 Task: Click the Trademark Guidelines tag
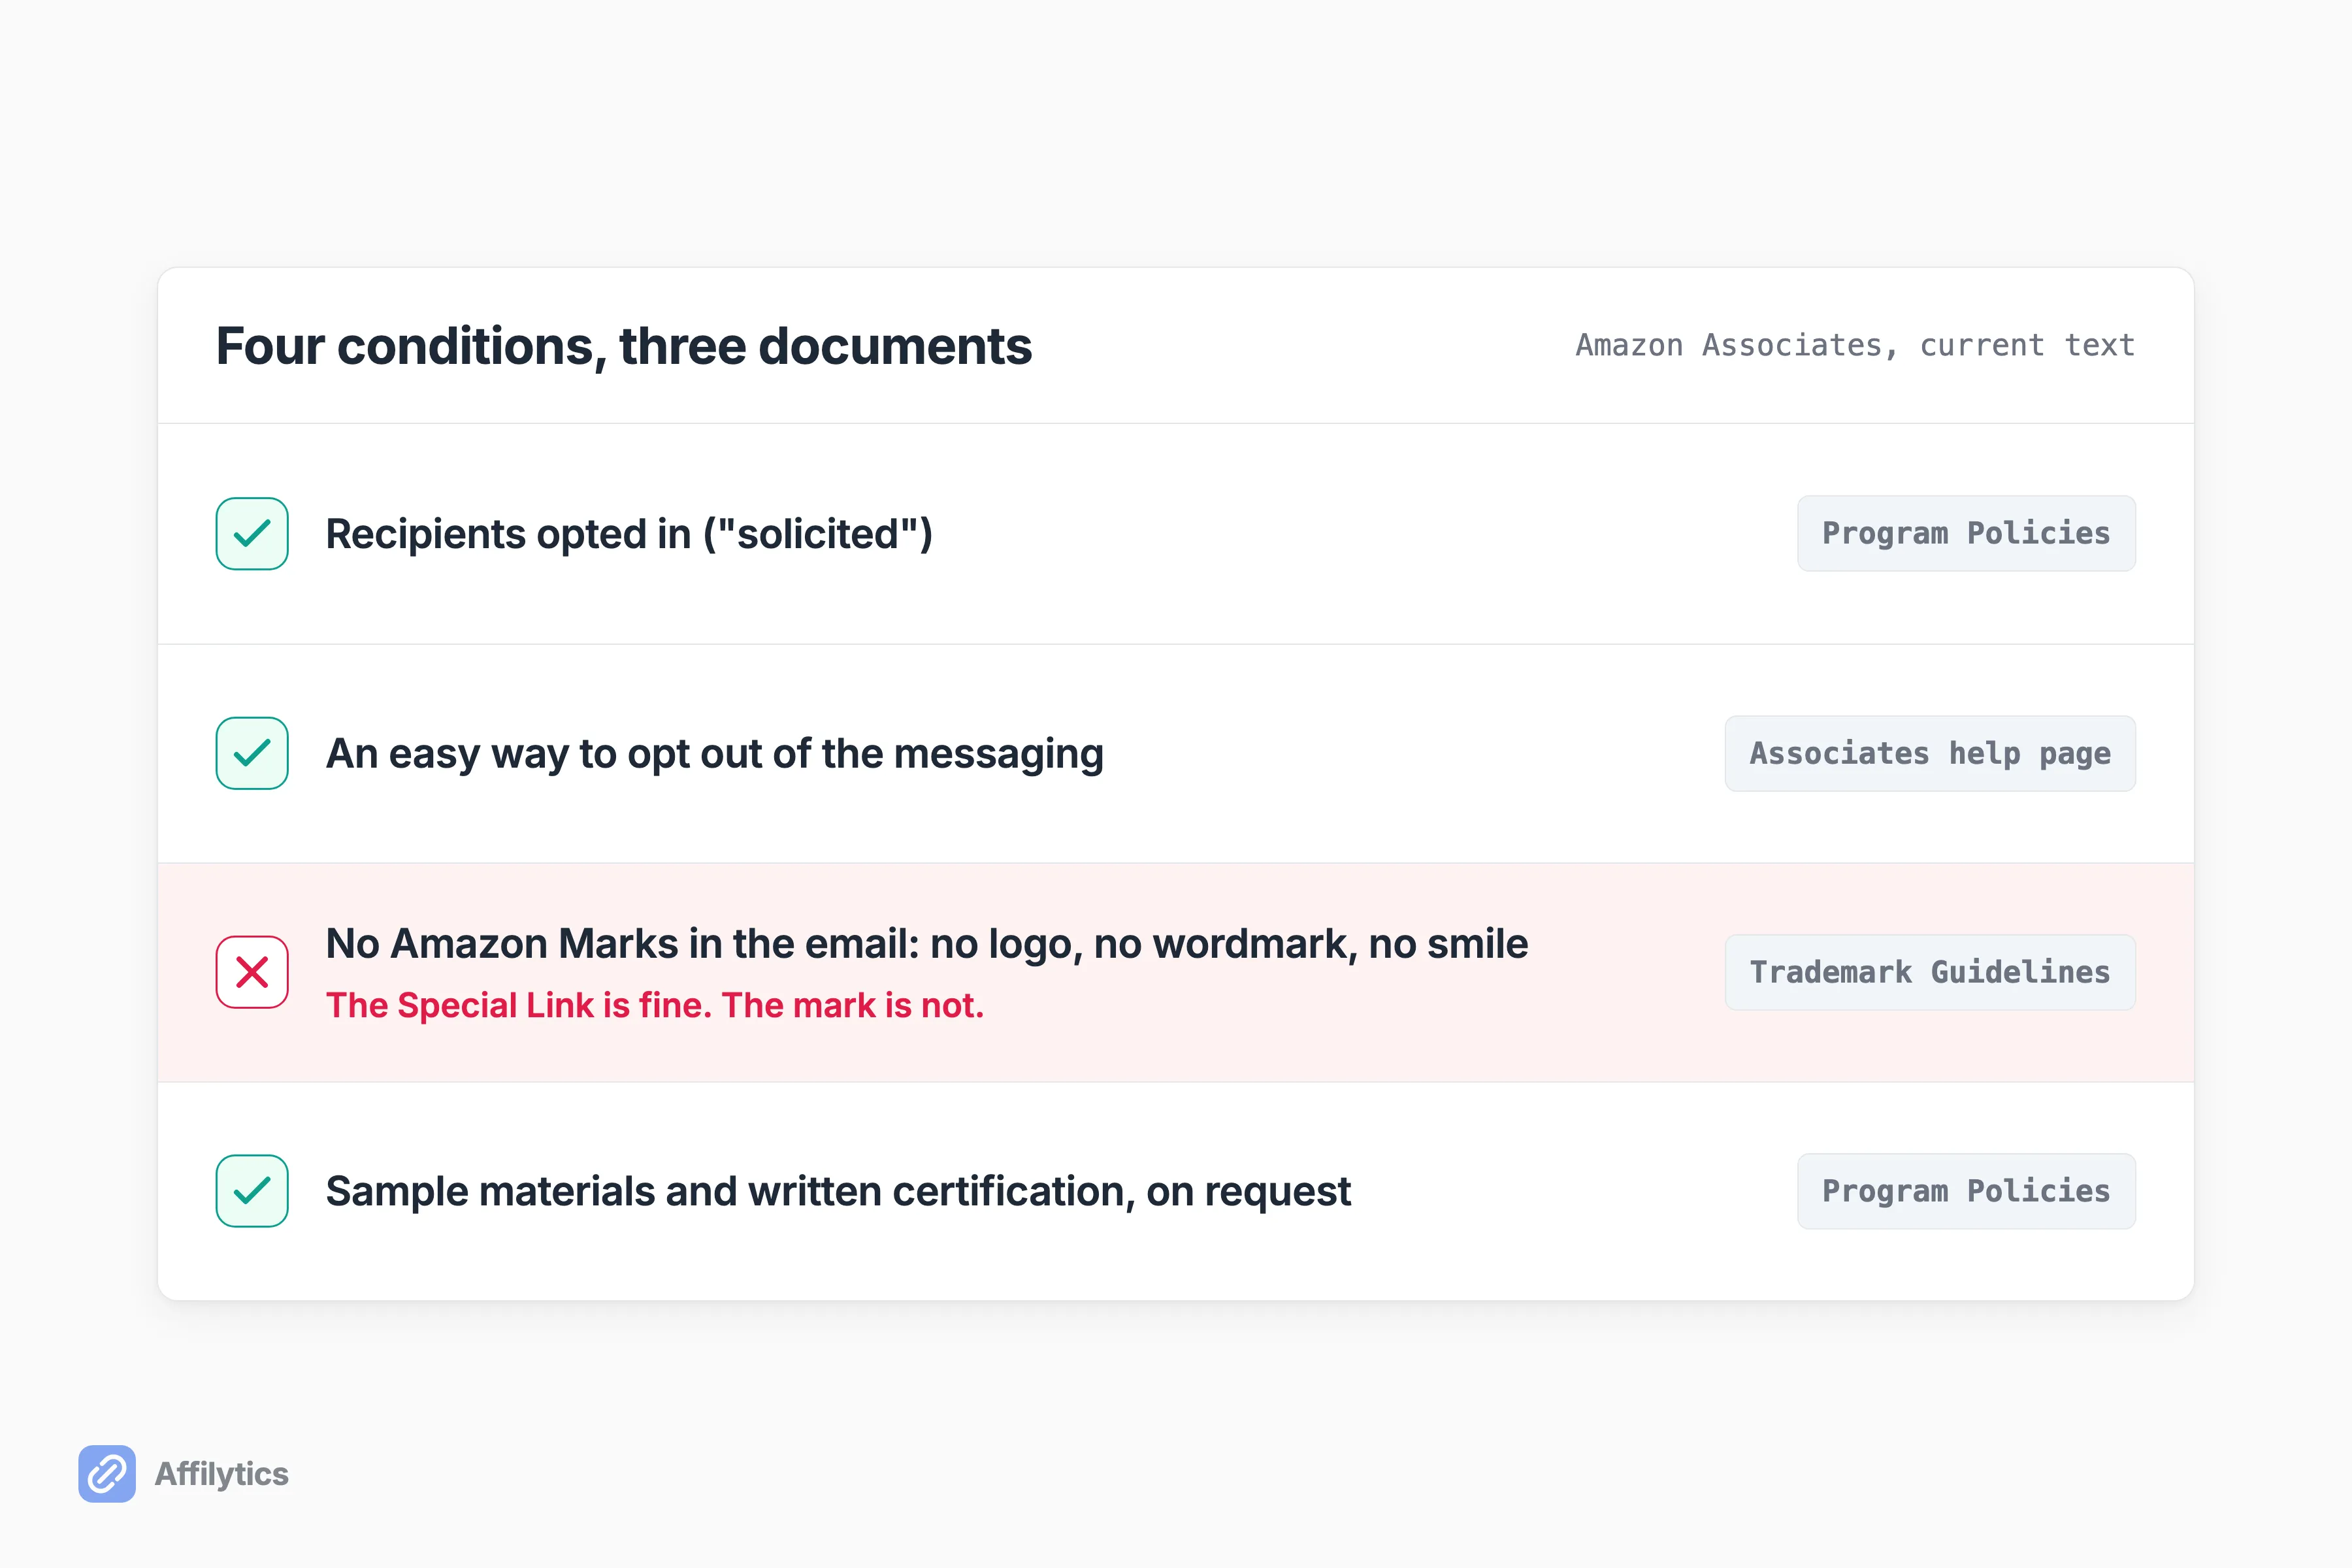(x=1930, y=972)
